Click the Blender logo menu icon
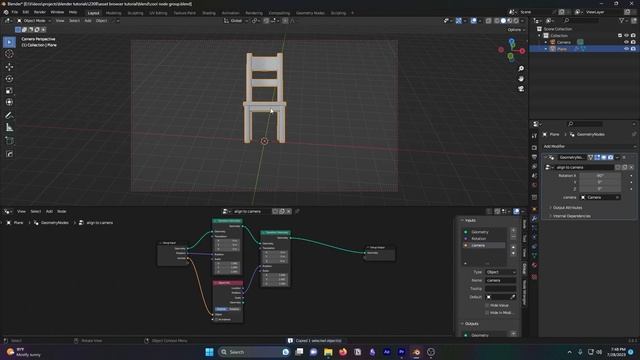 coord(6,12)
